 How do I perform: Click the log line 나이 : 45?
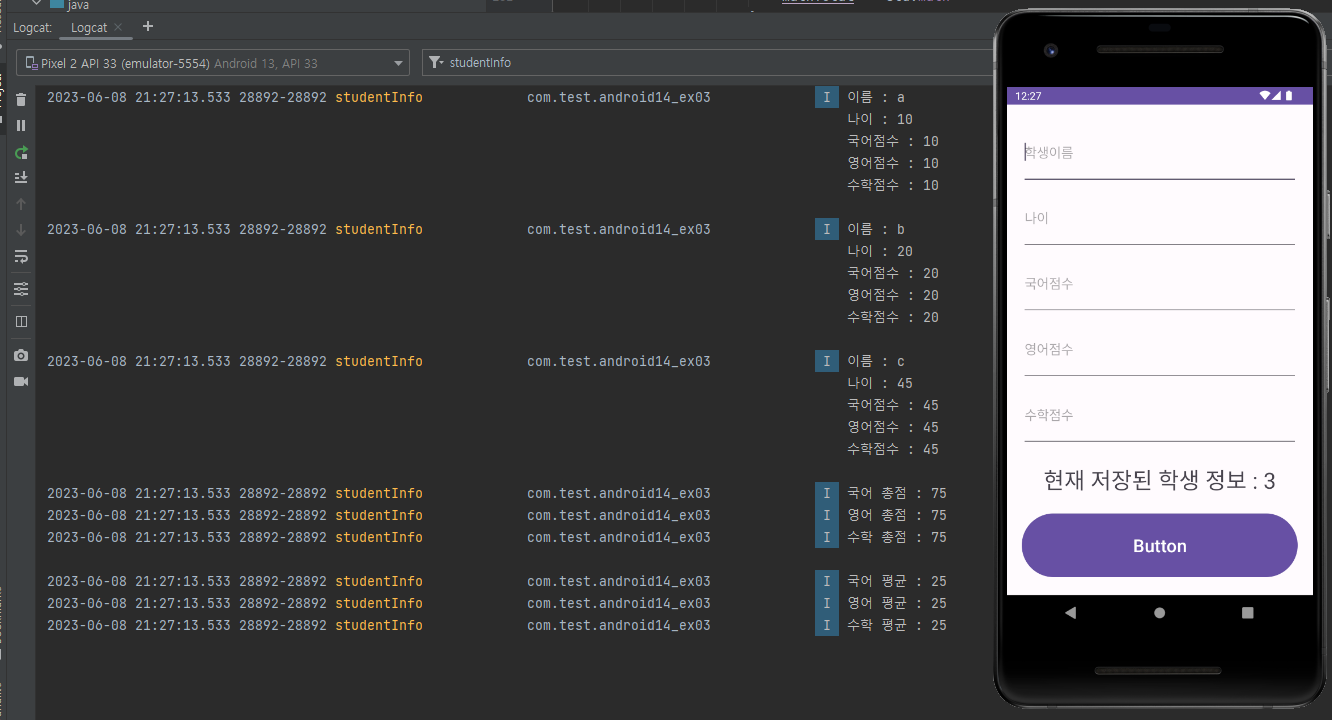point(880,383)
